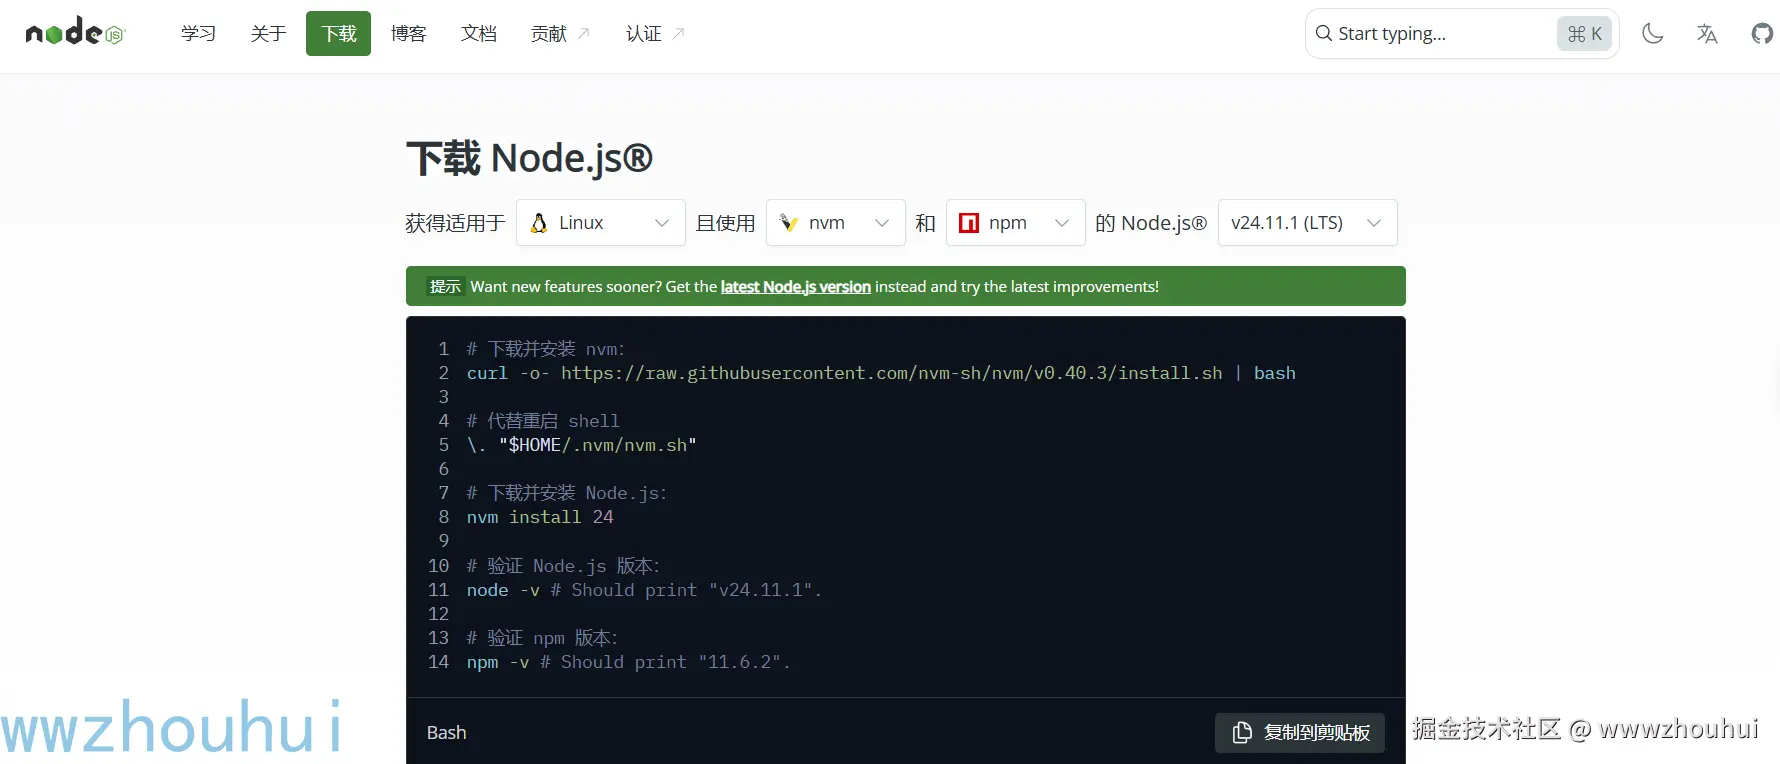This screenshot has height=764, width=1780.
Task: Click the 下载 Node.js® page heading
Action: tap(529, 159)
